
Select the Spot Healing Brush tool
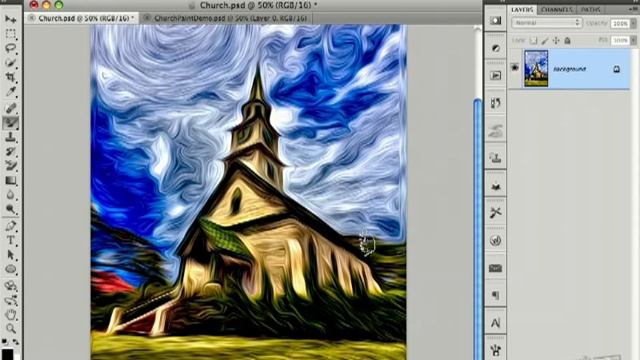click(11, 108)
